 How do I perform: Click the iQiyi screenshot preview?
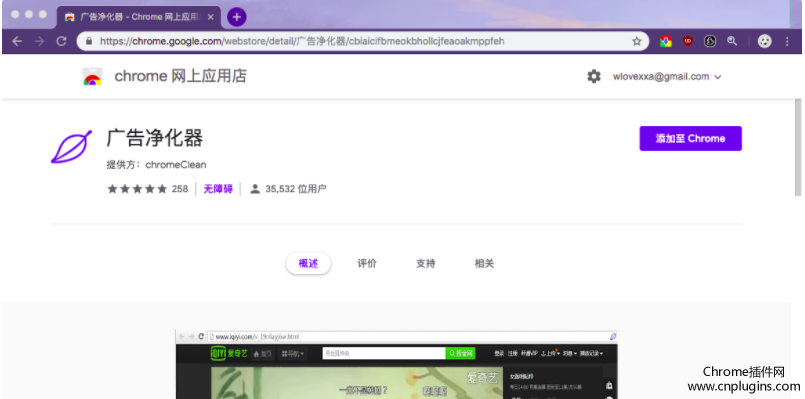pos(396,364)
